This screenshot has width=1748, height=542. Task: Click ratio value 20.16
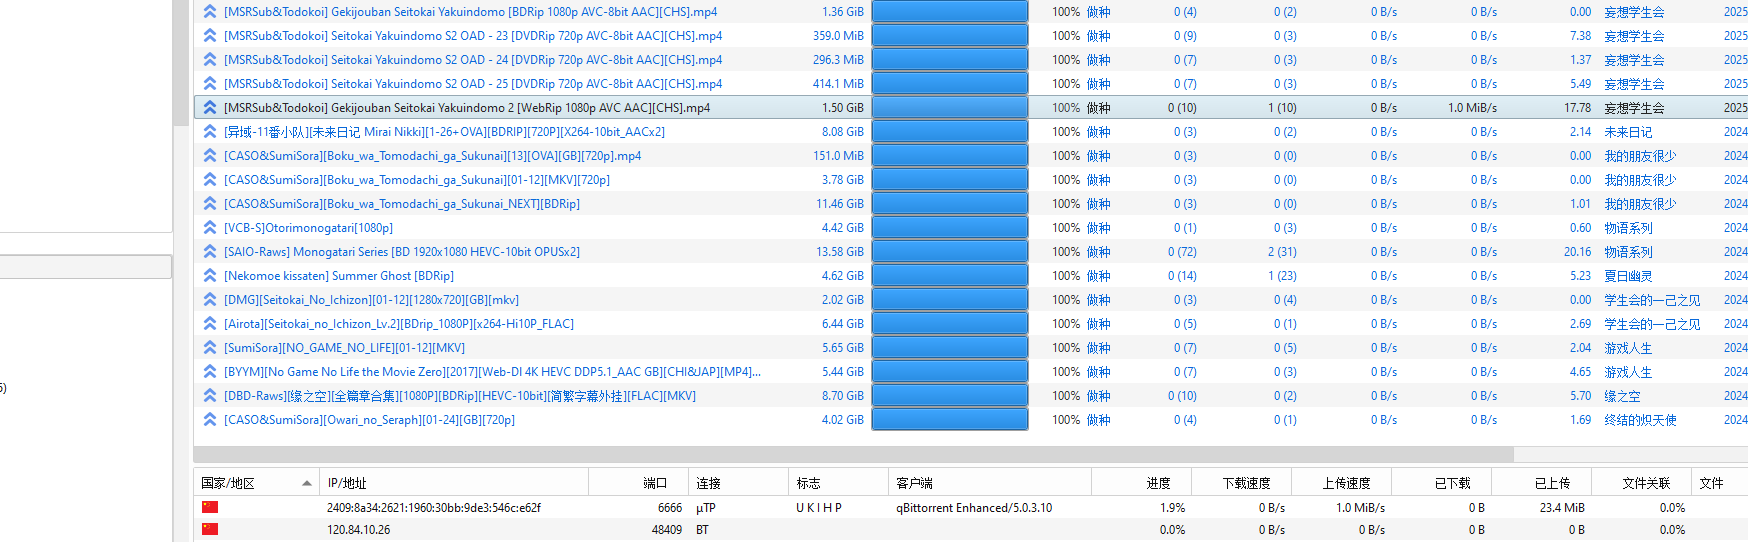tap(1578, 252)
